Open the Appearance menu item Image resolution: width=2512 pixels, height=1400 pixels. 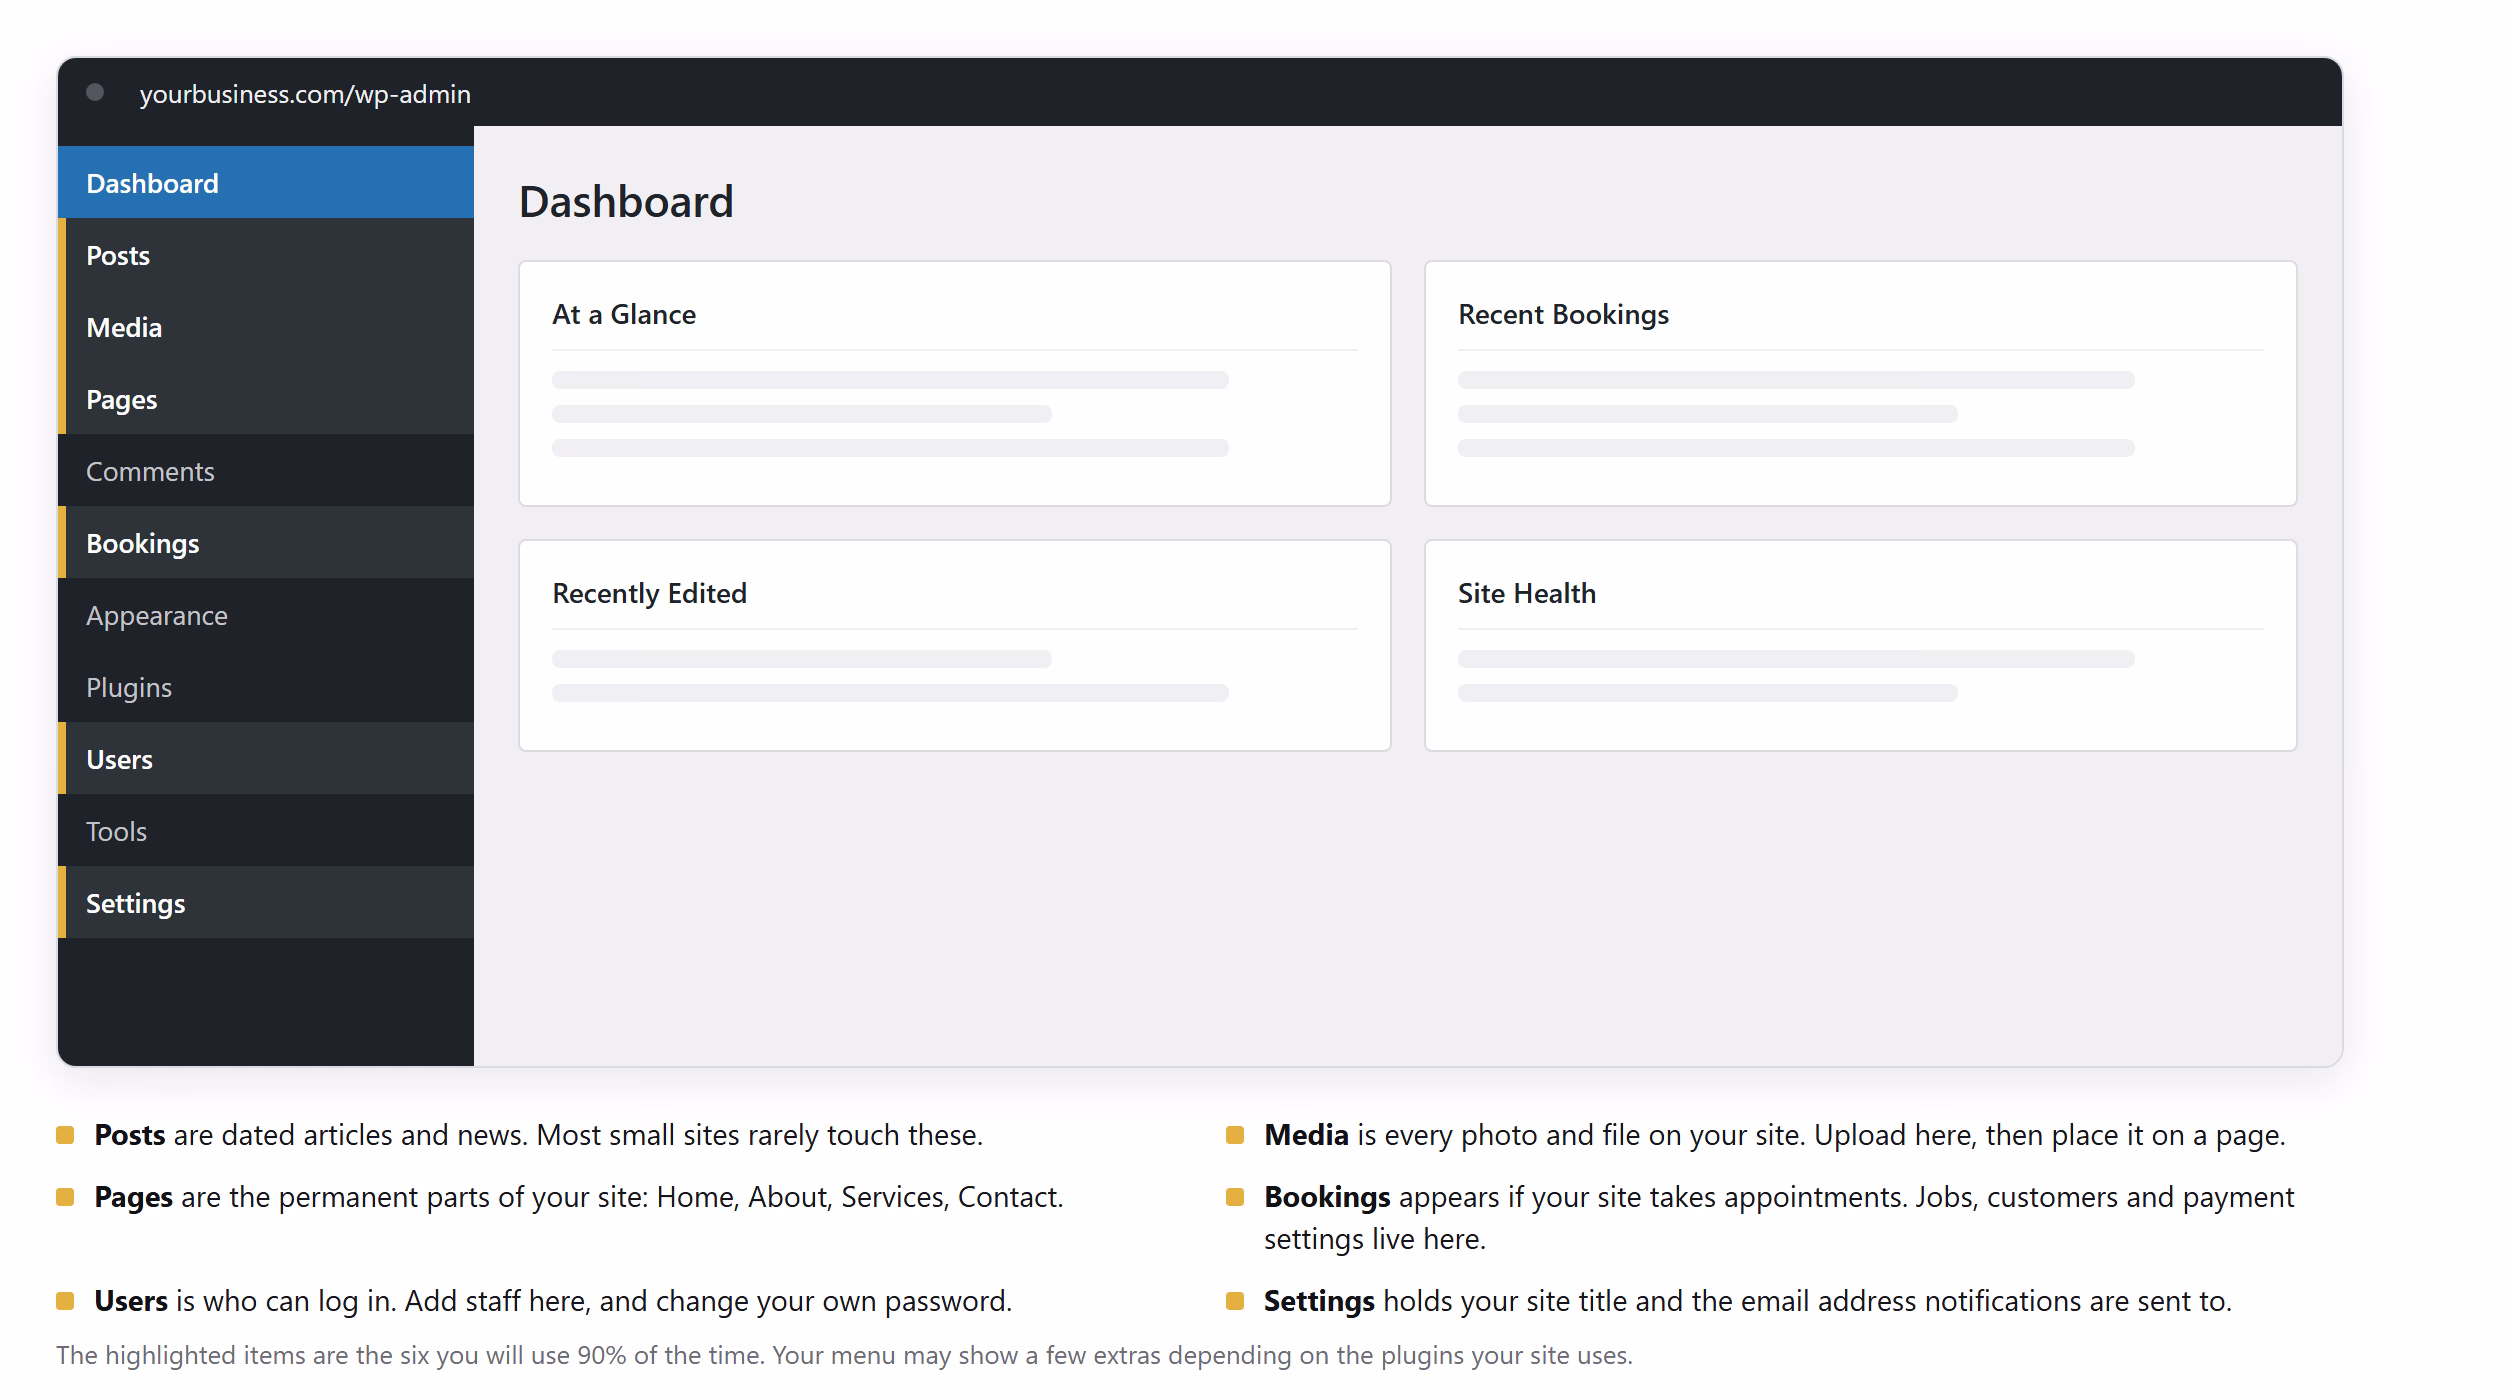coord(266,615)
